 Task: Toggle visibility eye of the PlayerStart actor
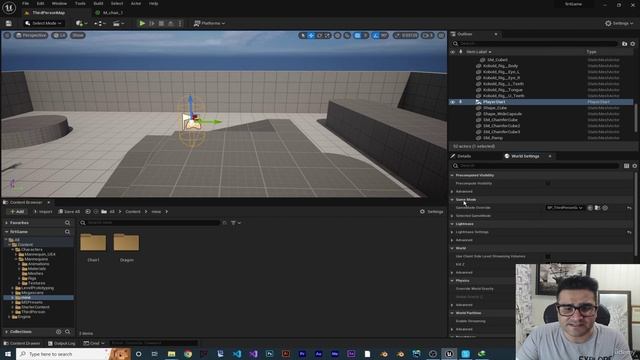(x=452, y=102)
